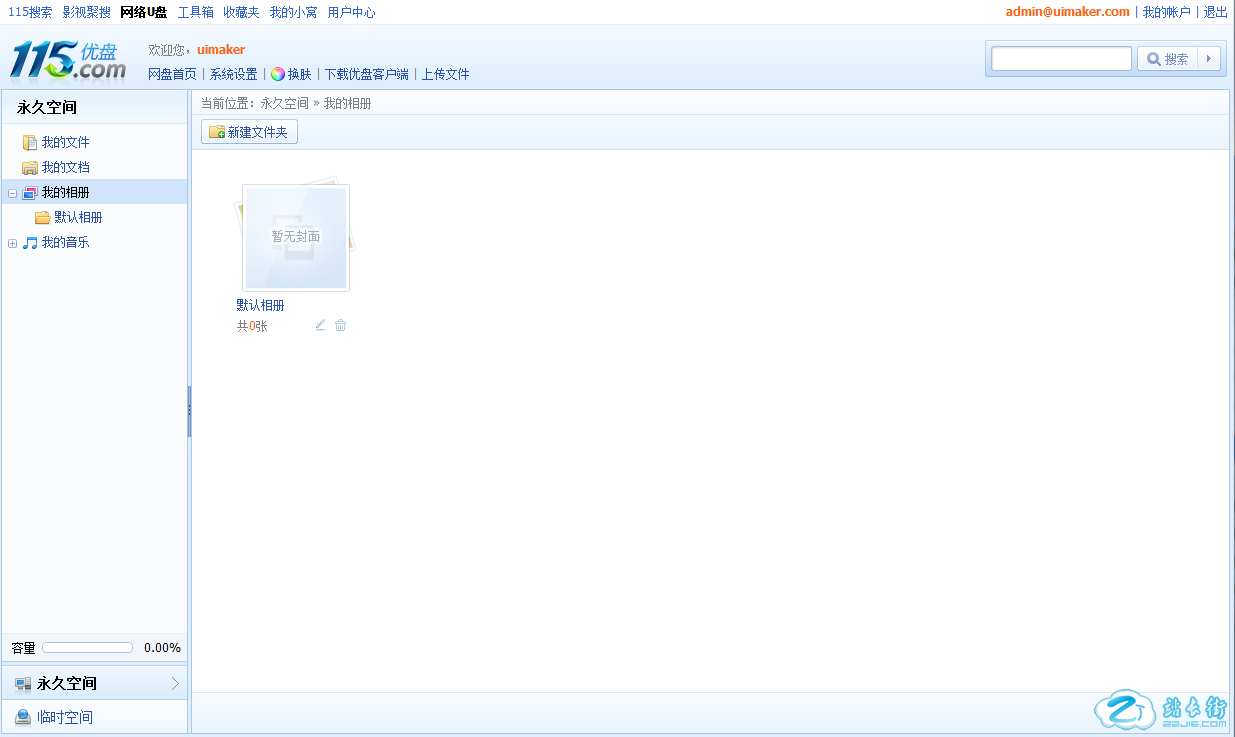Click the 115优盘 logo
Viewport: 1235px width, 737px height.
pyautogui.click(x=68, y=60)
